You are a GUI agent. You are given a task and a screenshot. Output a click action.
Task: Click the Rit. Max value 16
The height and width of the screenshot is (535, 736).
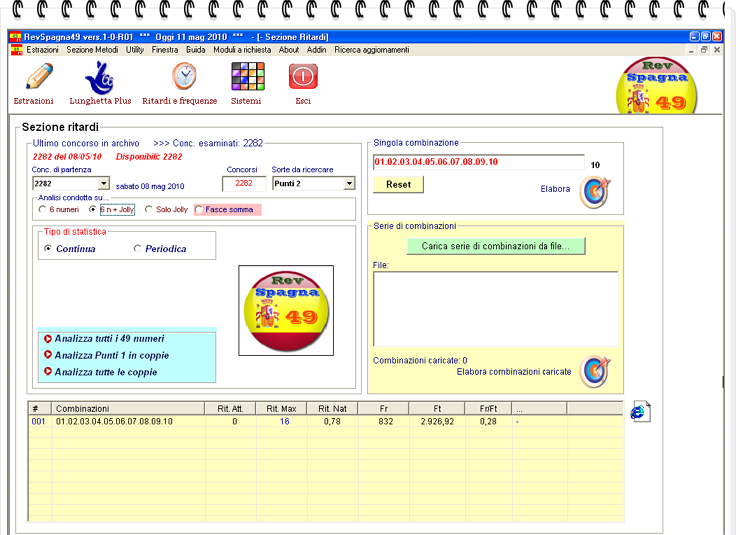tap(284, 421)
